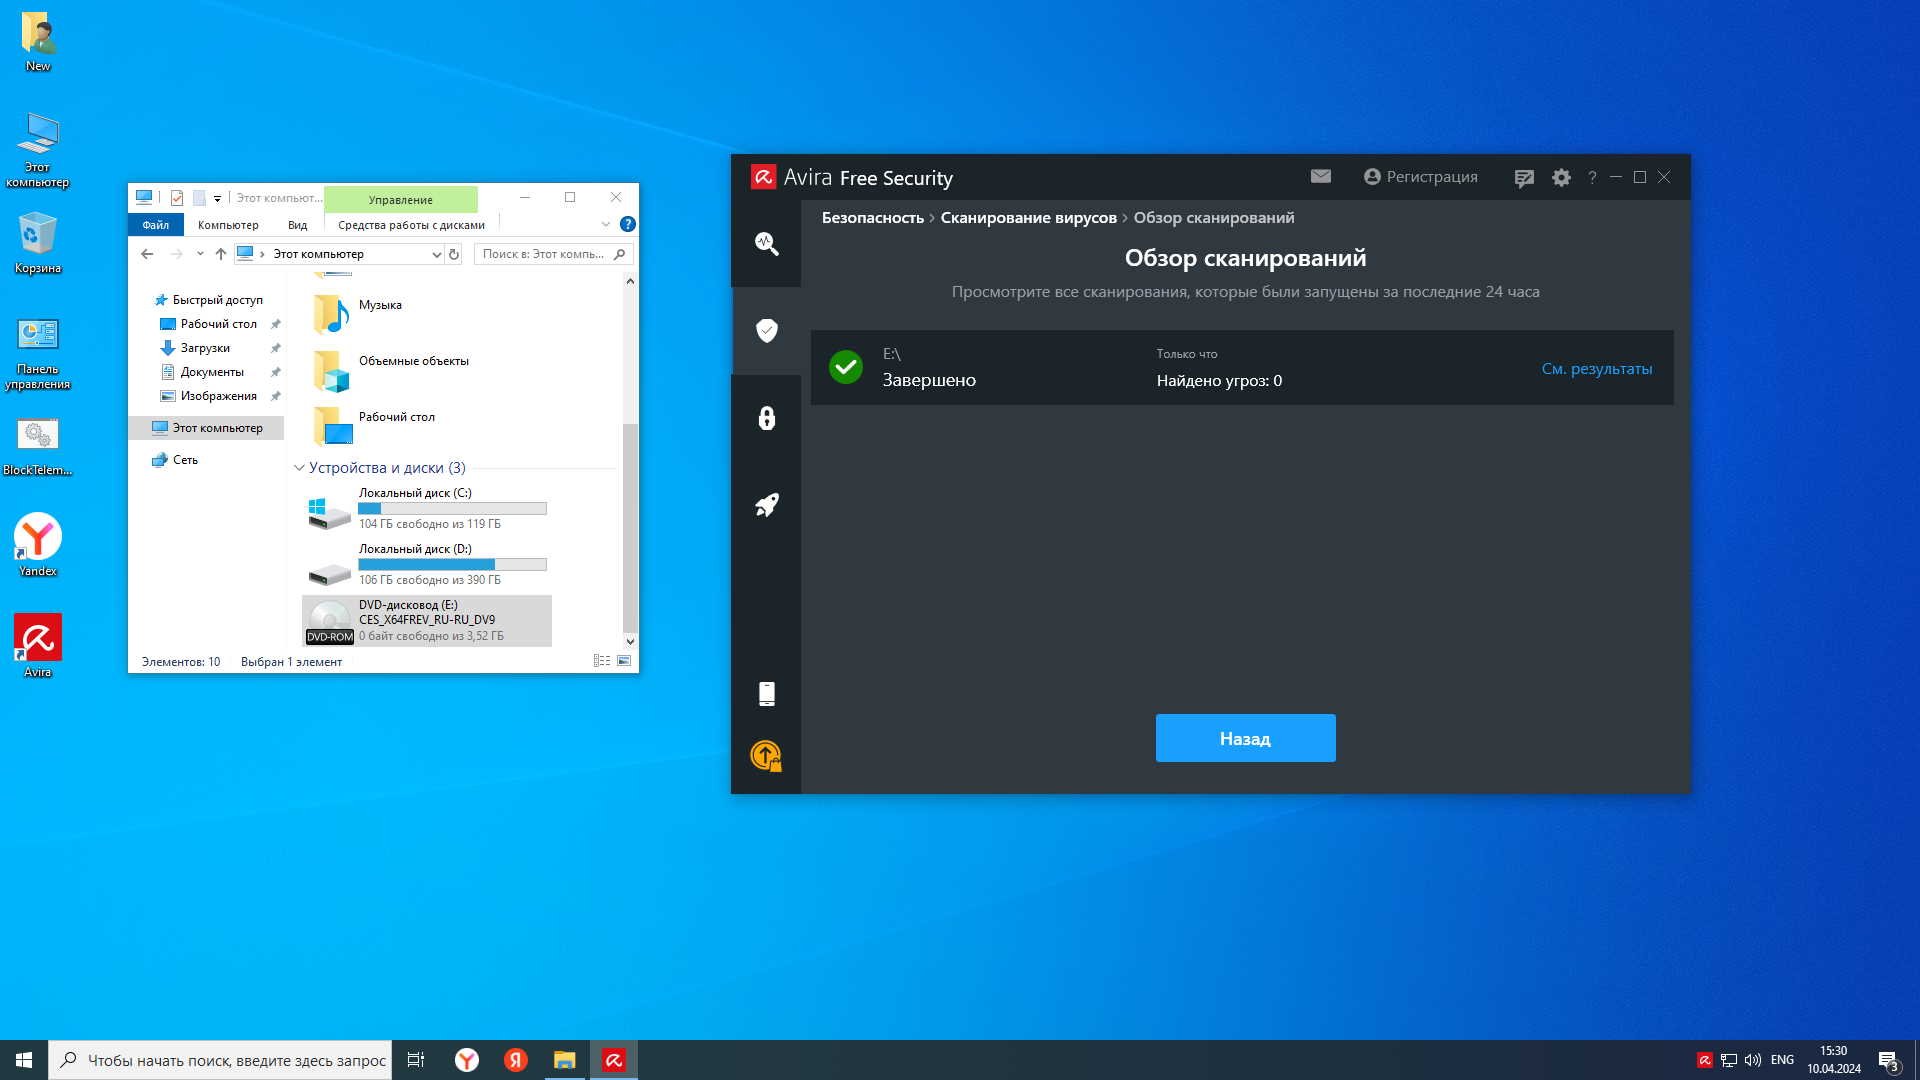Open Performance rocket sidebar icon

[767, 505]
